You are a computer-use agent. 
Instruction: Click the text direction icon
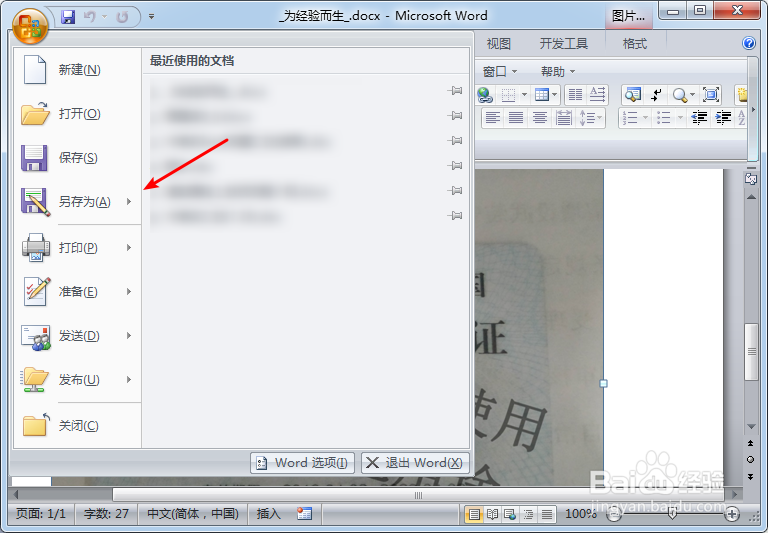coord(598,95)
